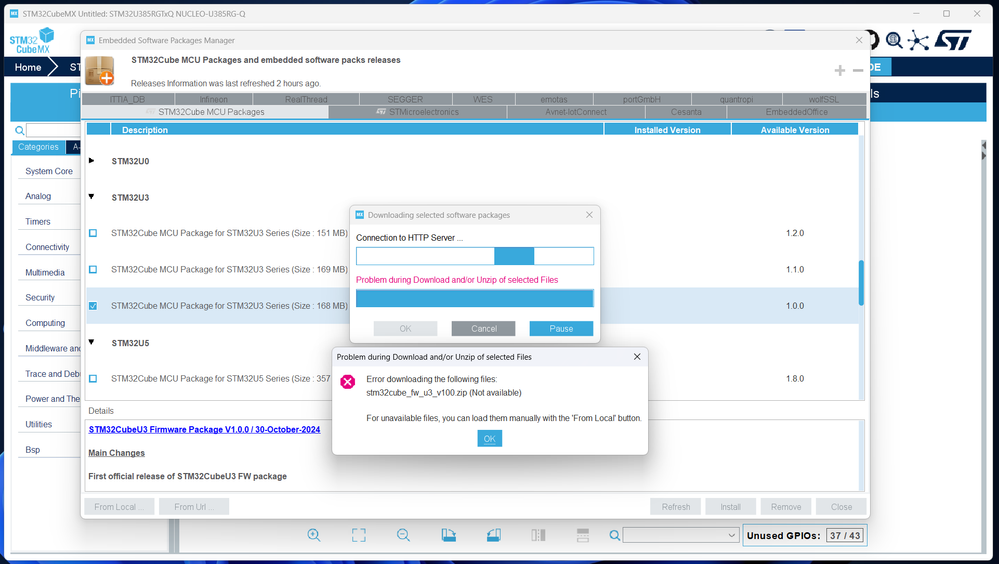The width and height of the screenshot is (999, 564).
Task: Check the STM32U3 package version 1.2.0 checkbox
Action: pos(93,233)
